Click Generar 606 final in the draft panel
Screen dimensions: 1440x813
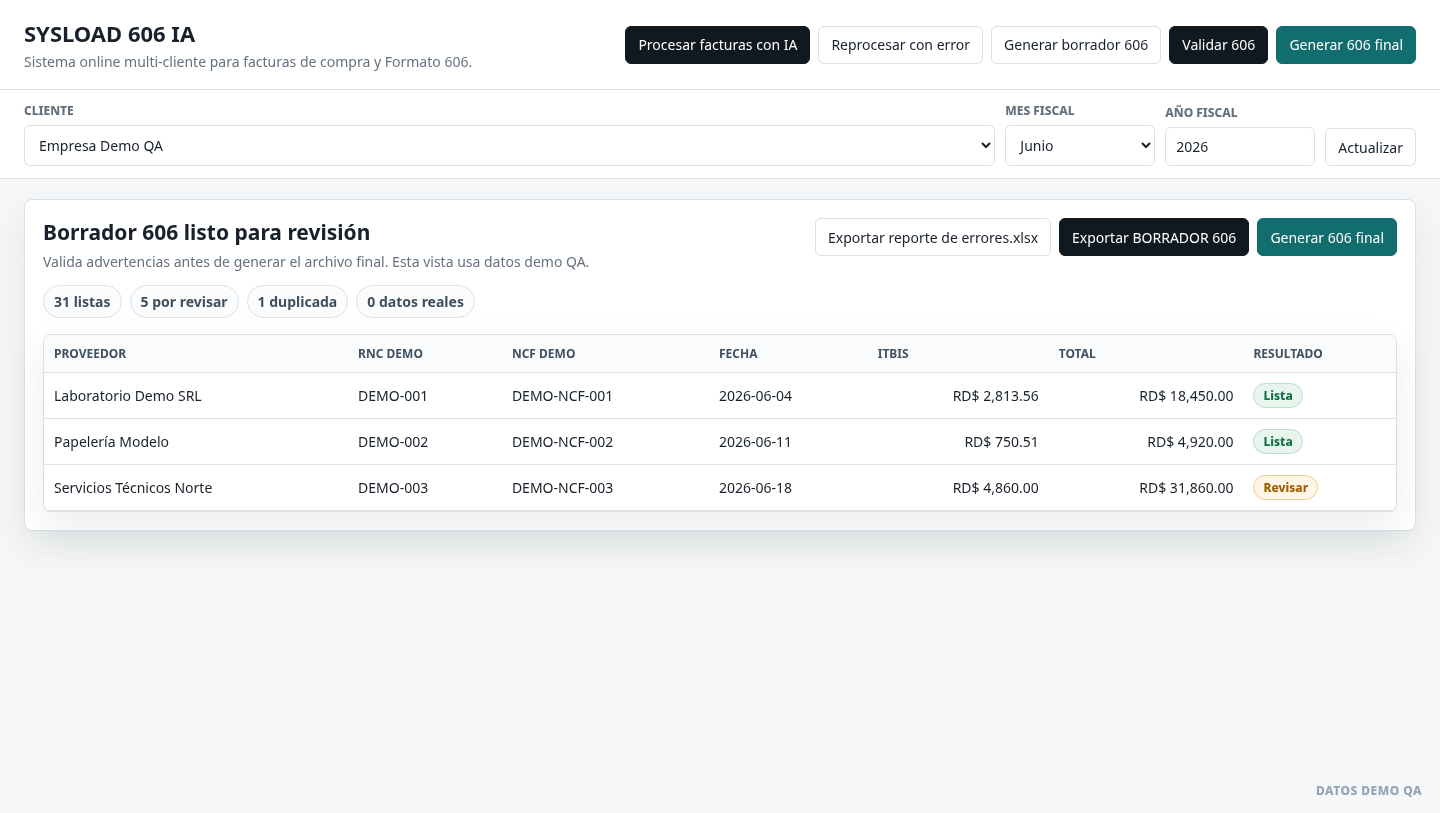click(x=1327, y=237)
